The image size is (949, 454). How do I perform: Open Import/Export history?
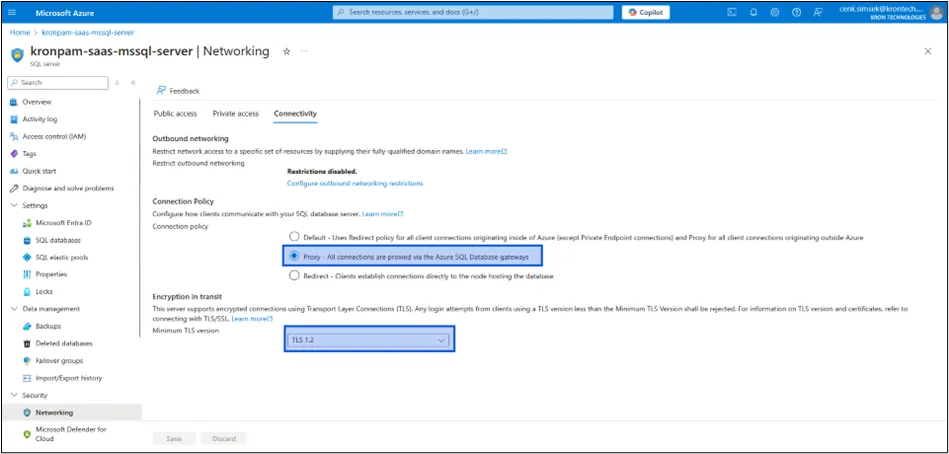point(68,378)
